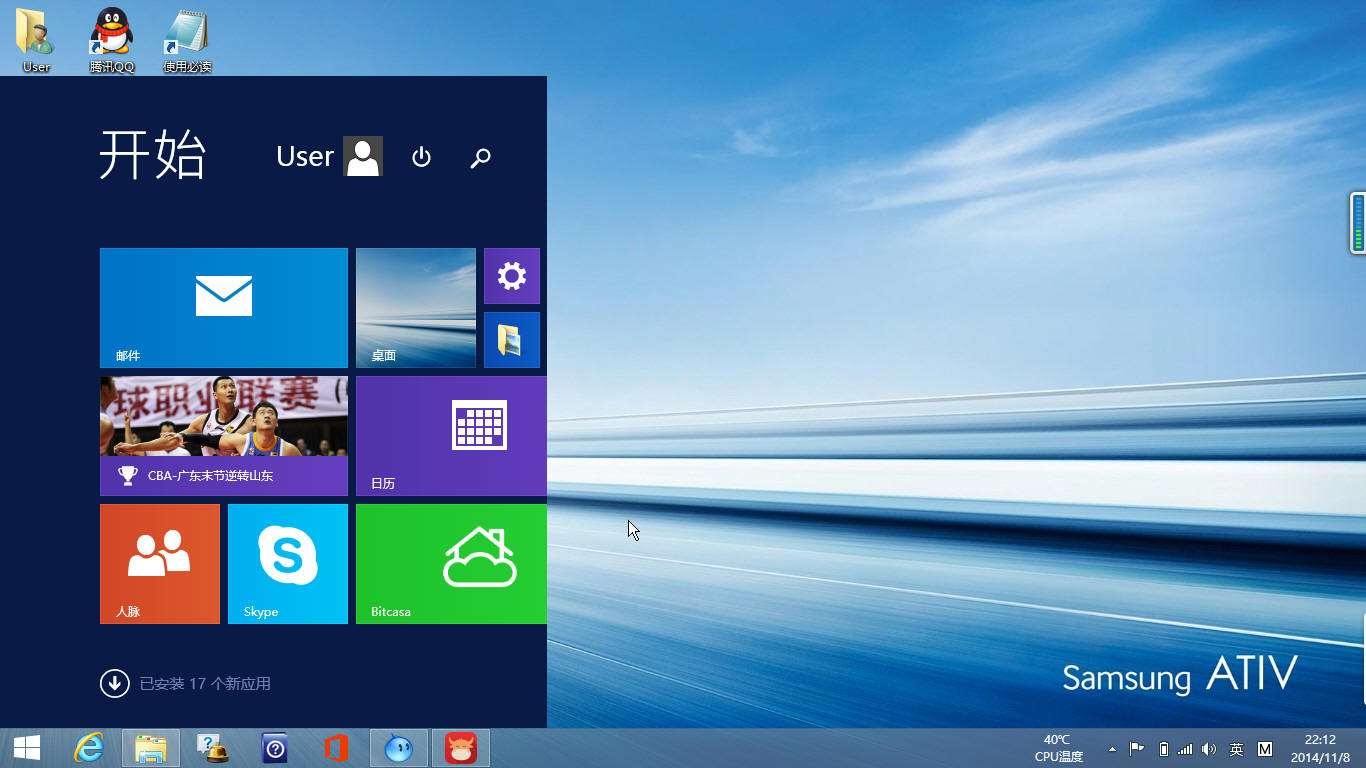Click the network signal bars icon
This screenshot has height=768, width=1366.
click(1185, 748)
